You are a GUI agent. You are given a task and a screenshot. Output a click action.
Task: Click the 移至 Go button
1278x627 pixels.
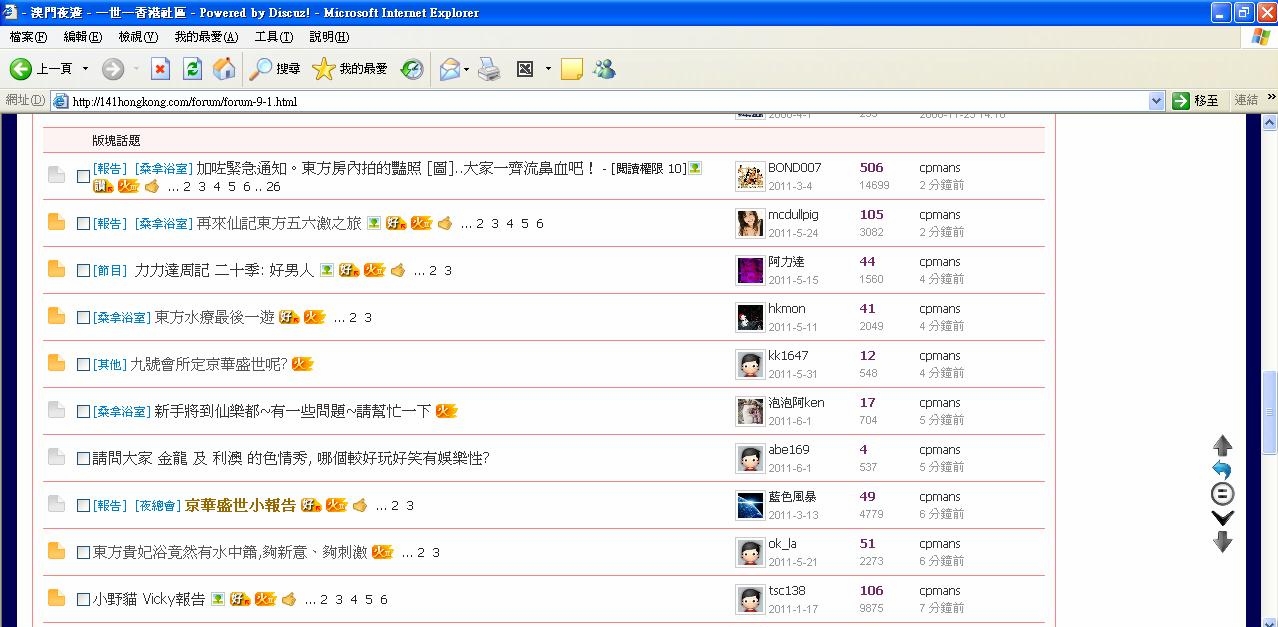tap(1196, 101)
